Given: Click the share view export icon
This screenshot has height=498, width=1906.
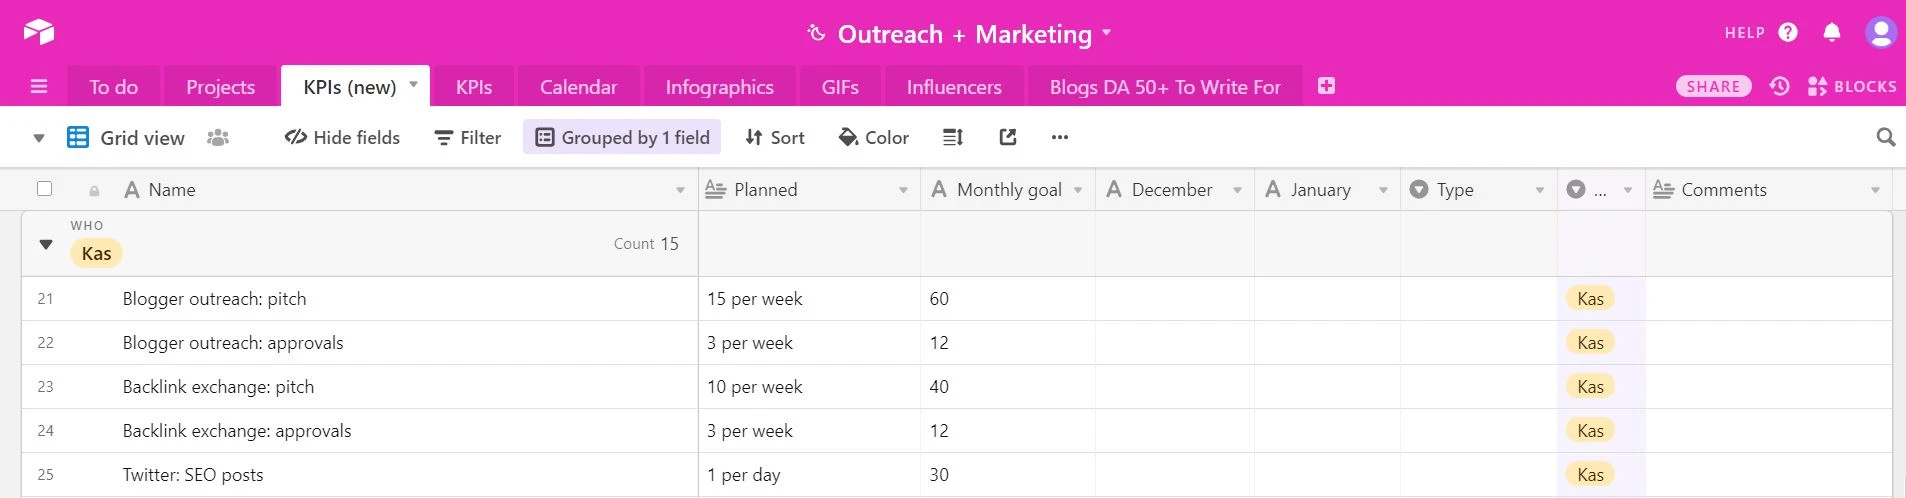Looking at the screenshot, I should pyautogui.click(x=1008, y=137).
